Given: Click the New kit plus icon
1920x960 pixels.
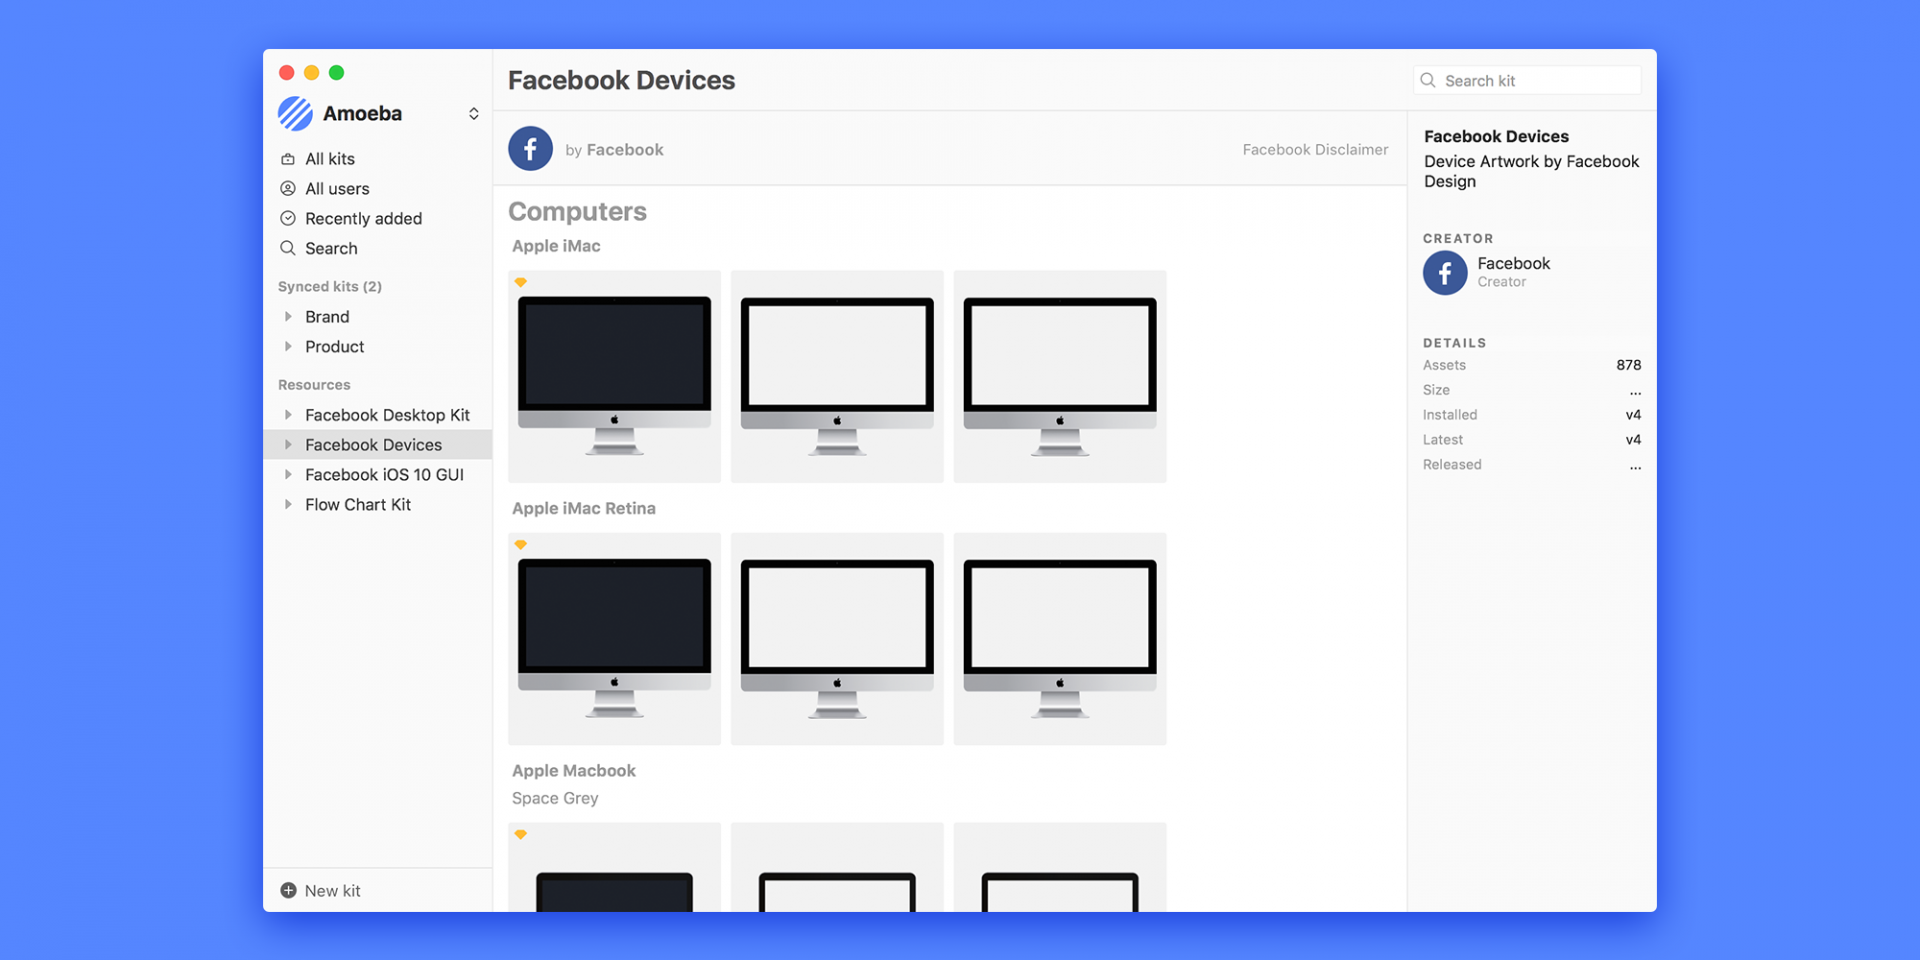Looking at the screenshot, I should [x=288, y=891].
